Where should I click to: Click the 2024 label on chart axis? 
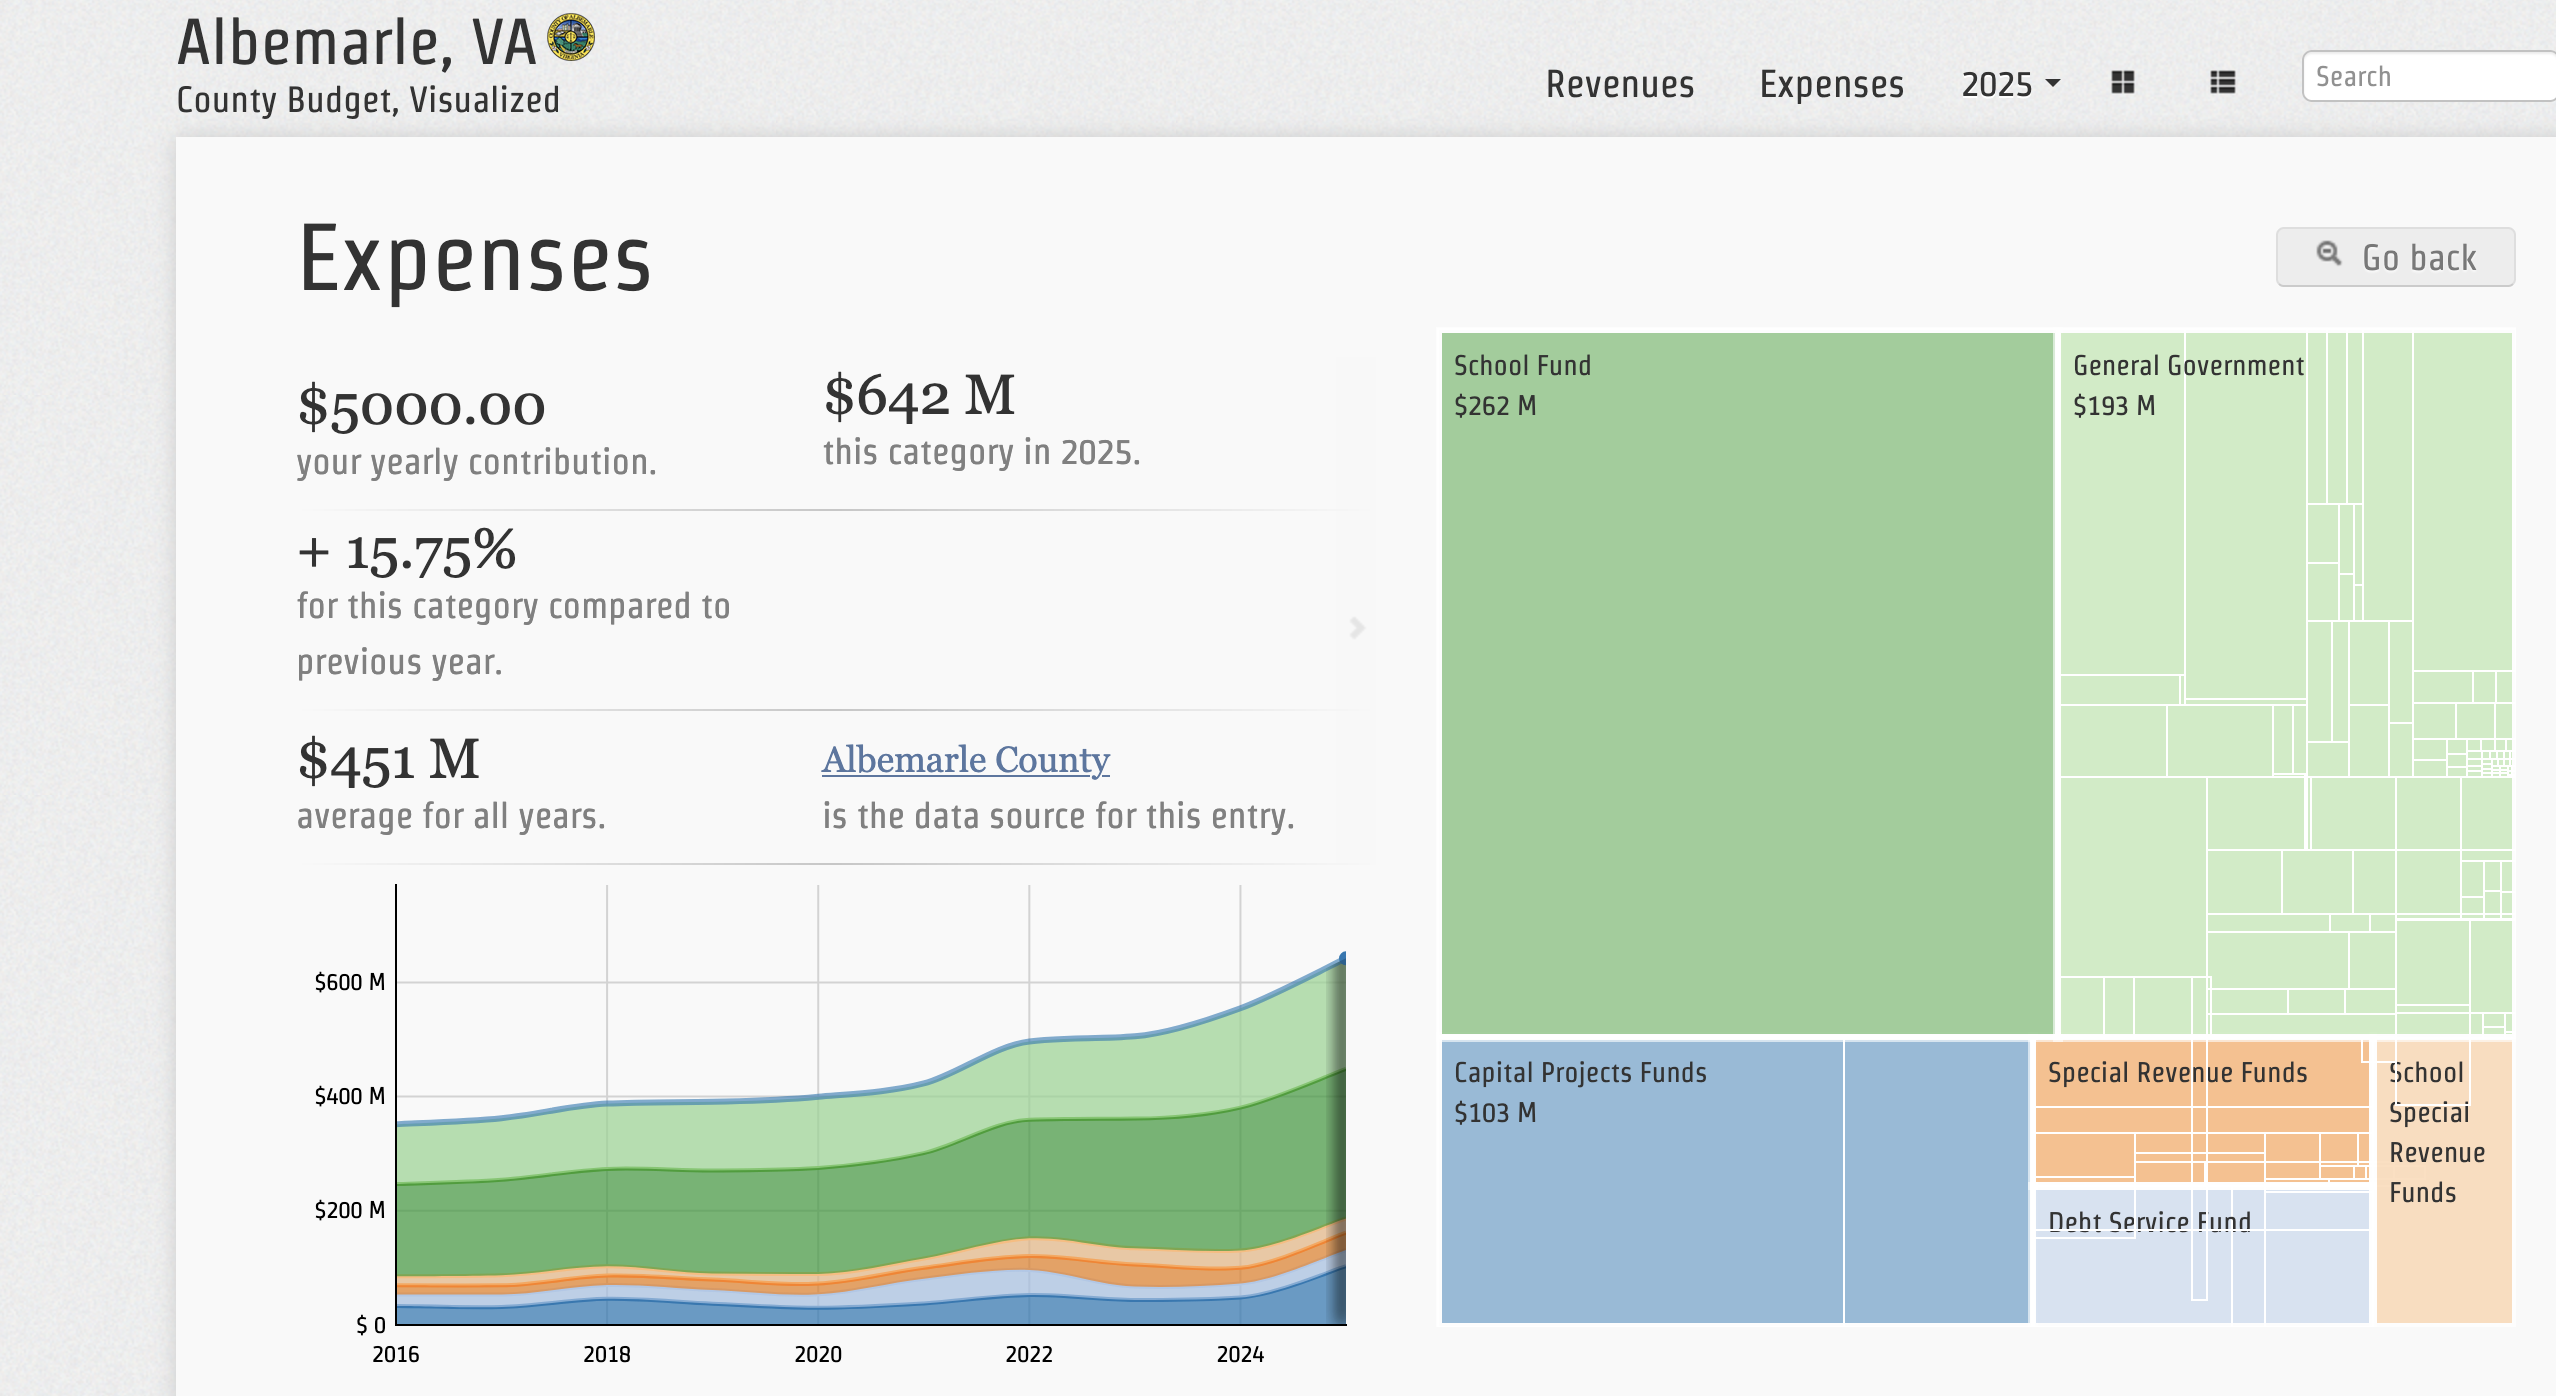(1240, 1354)
